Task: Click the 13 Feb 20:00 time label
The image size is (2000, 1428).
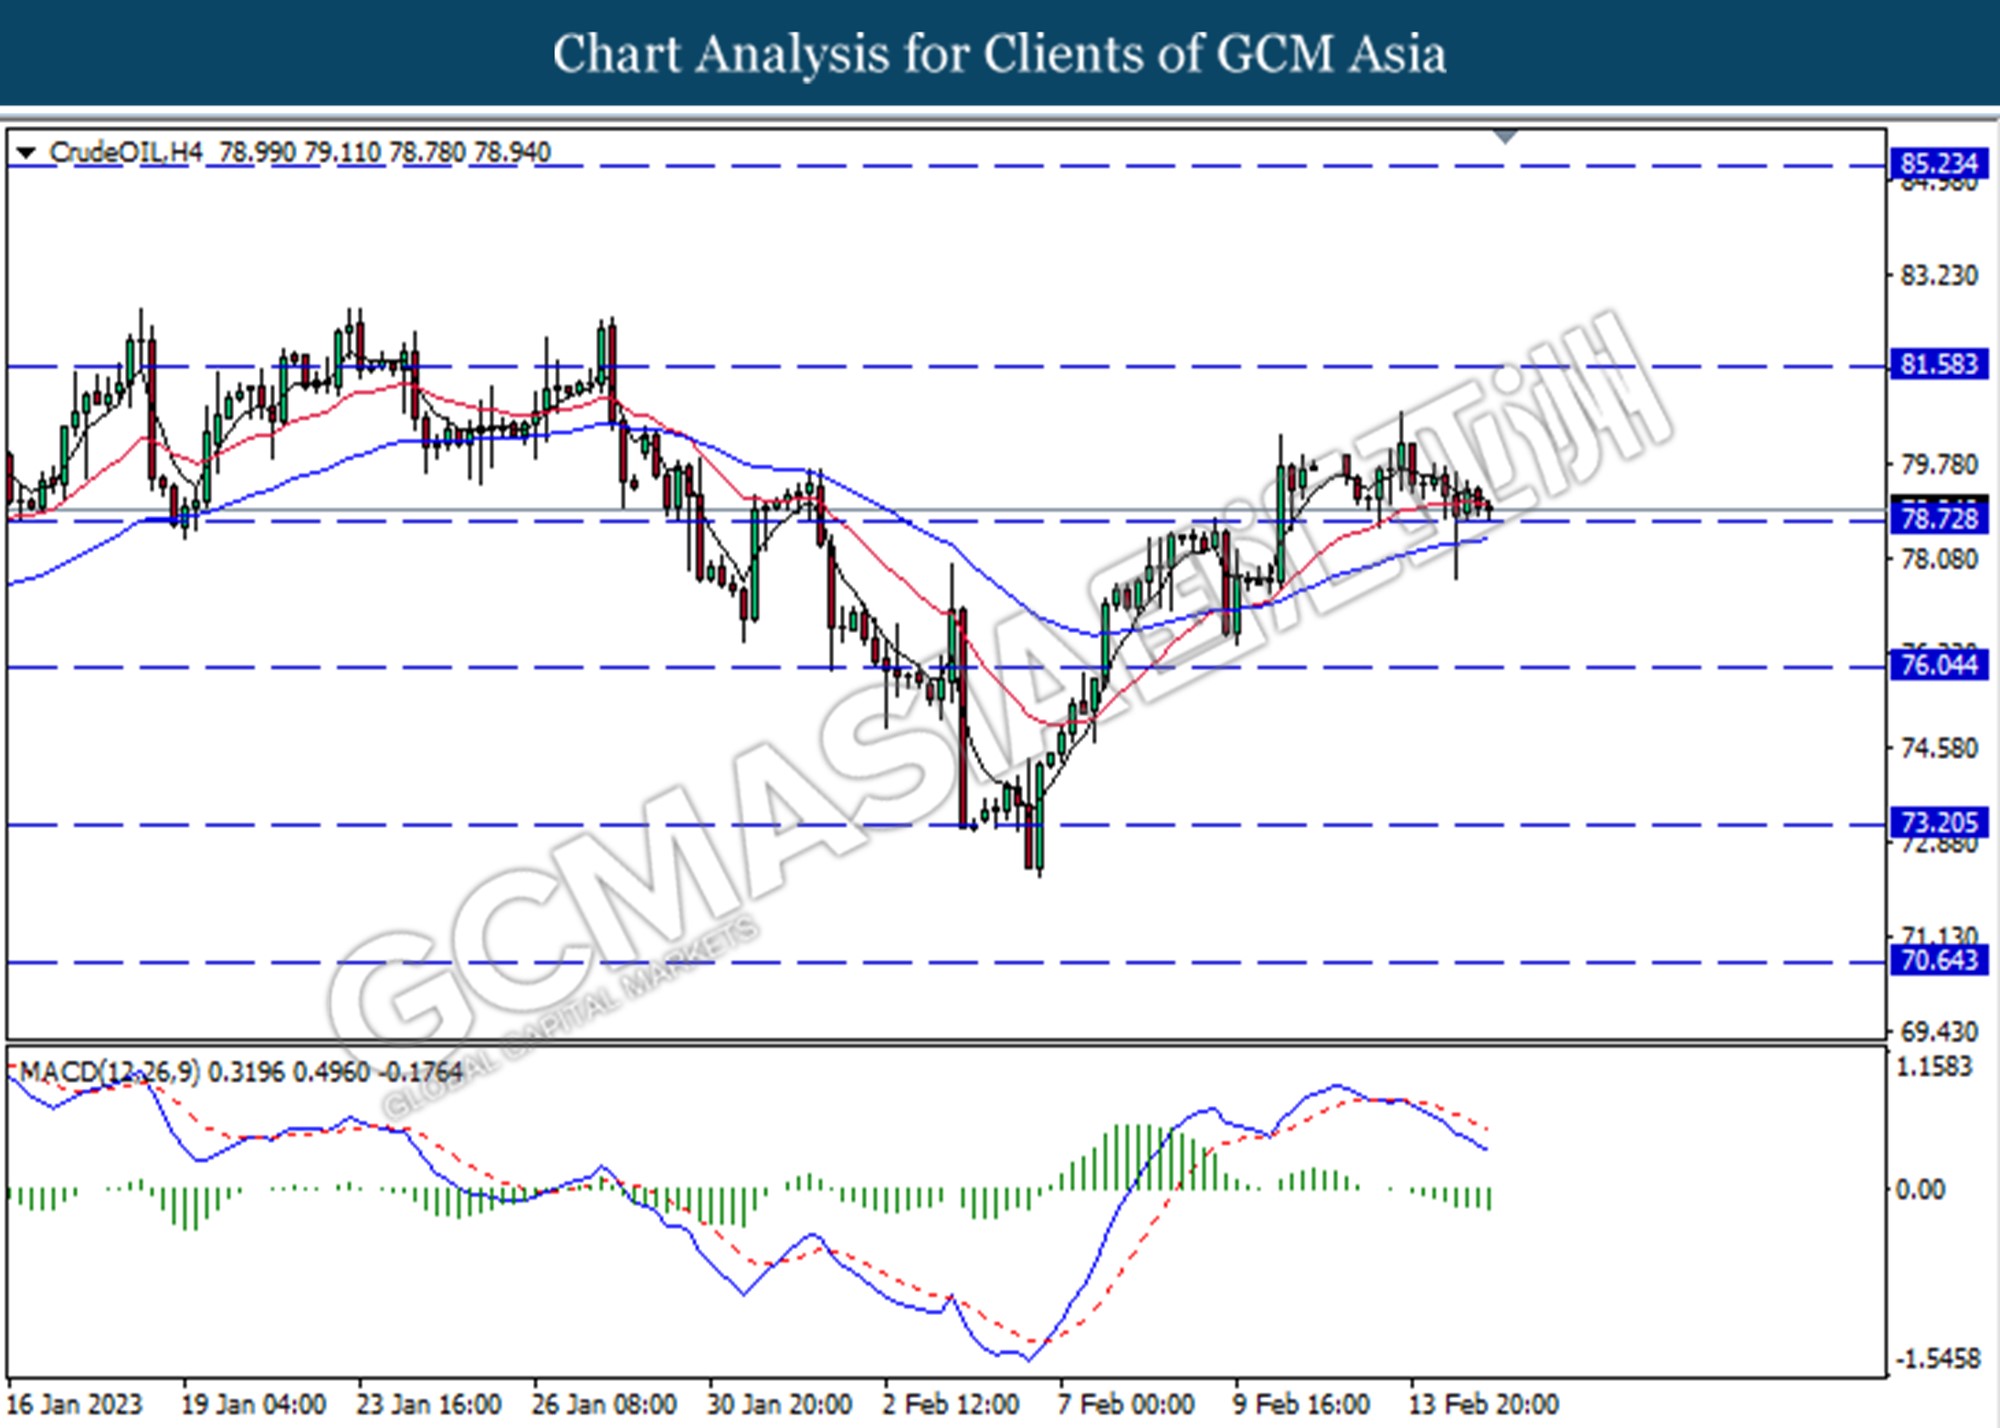Action: (1484, 1405)
